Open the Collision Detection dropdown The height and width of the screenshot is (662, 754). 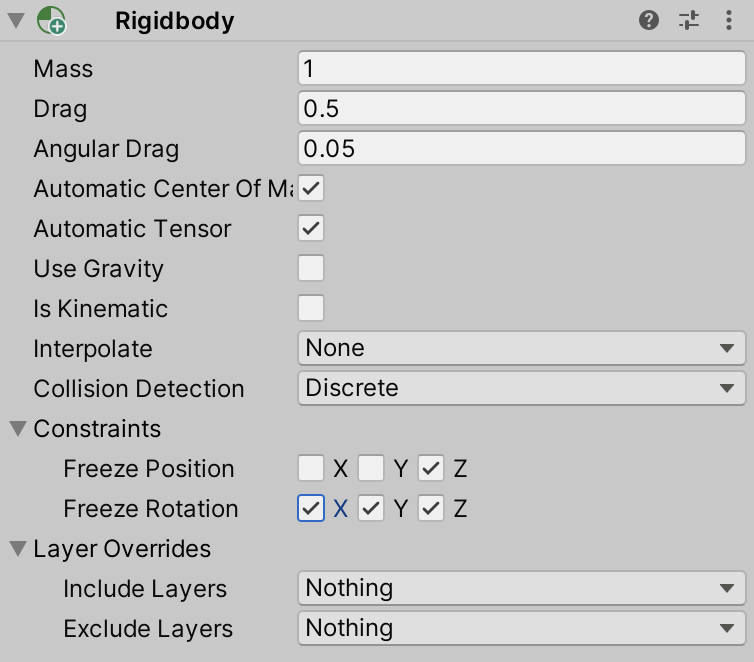[521, 388]
